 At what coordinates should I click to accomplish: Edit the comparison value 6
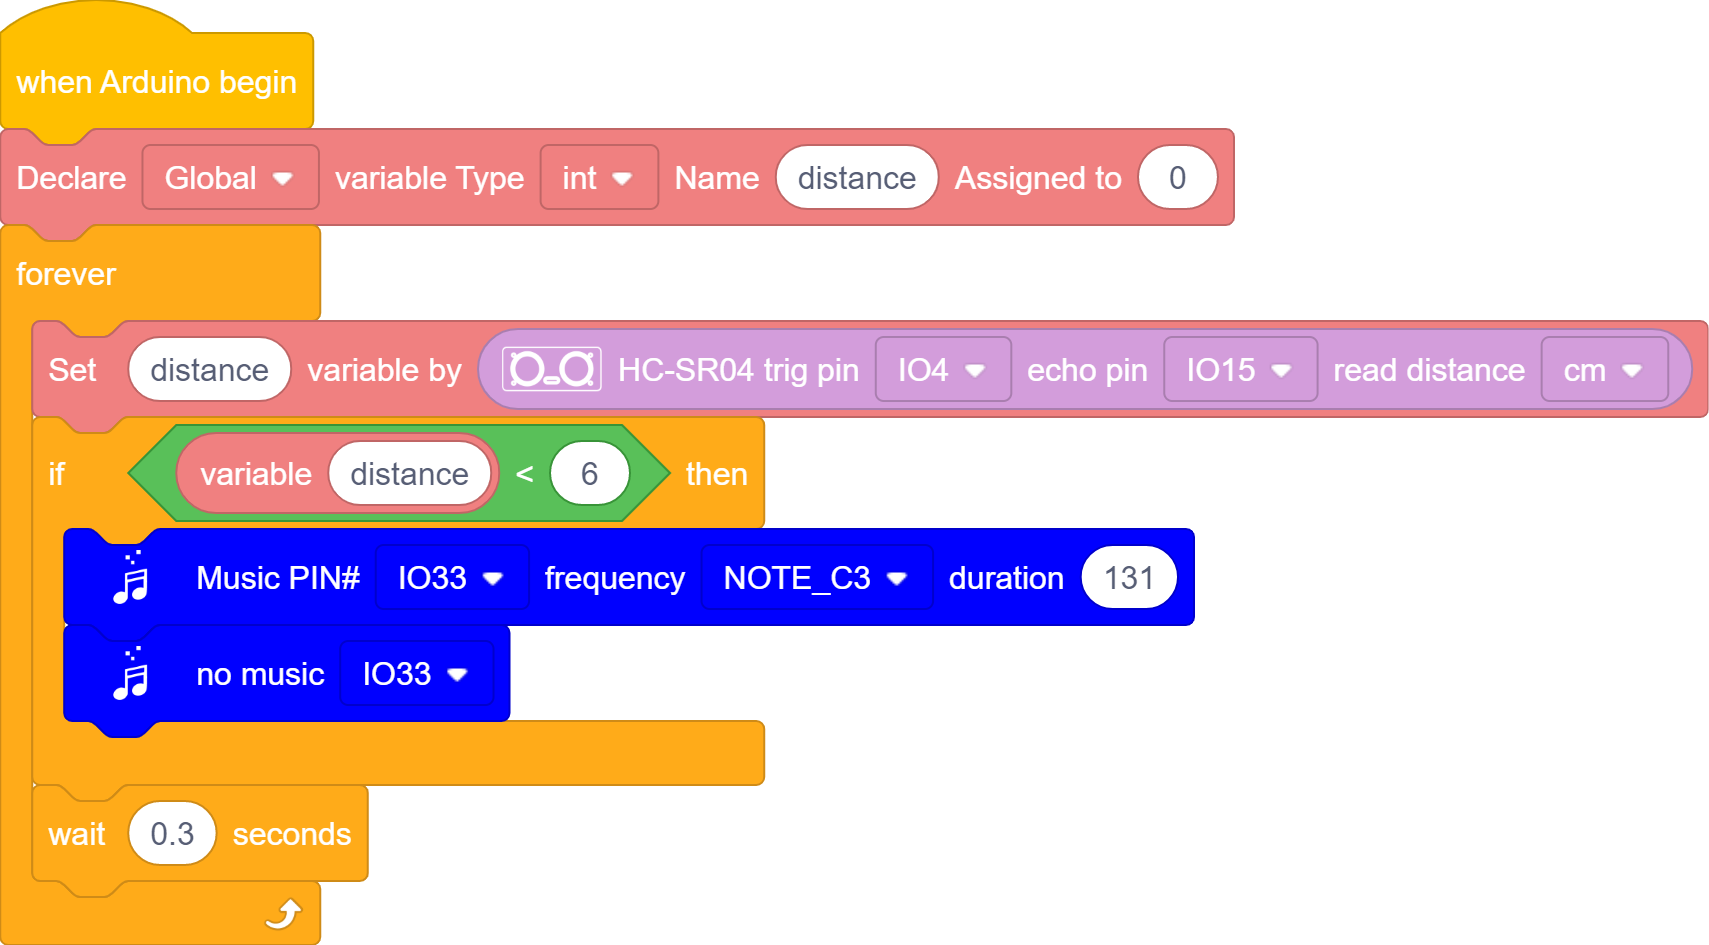point(590,473)
